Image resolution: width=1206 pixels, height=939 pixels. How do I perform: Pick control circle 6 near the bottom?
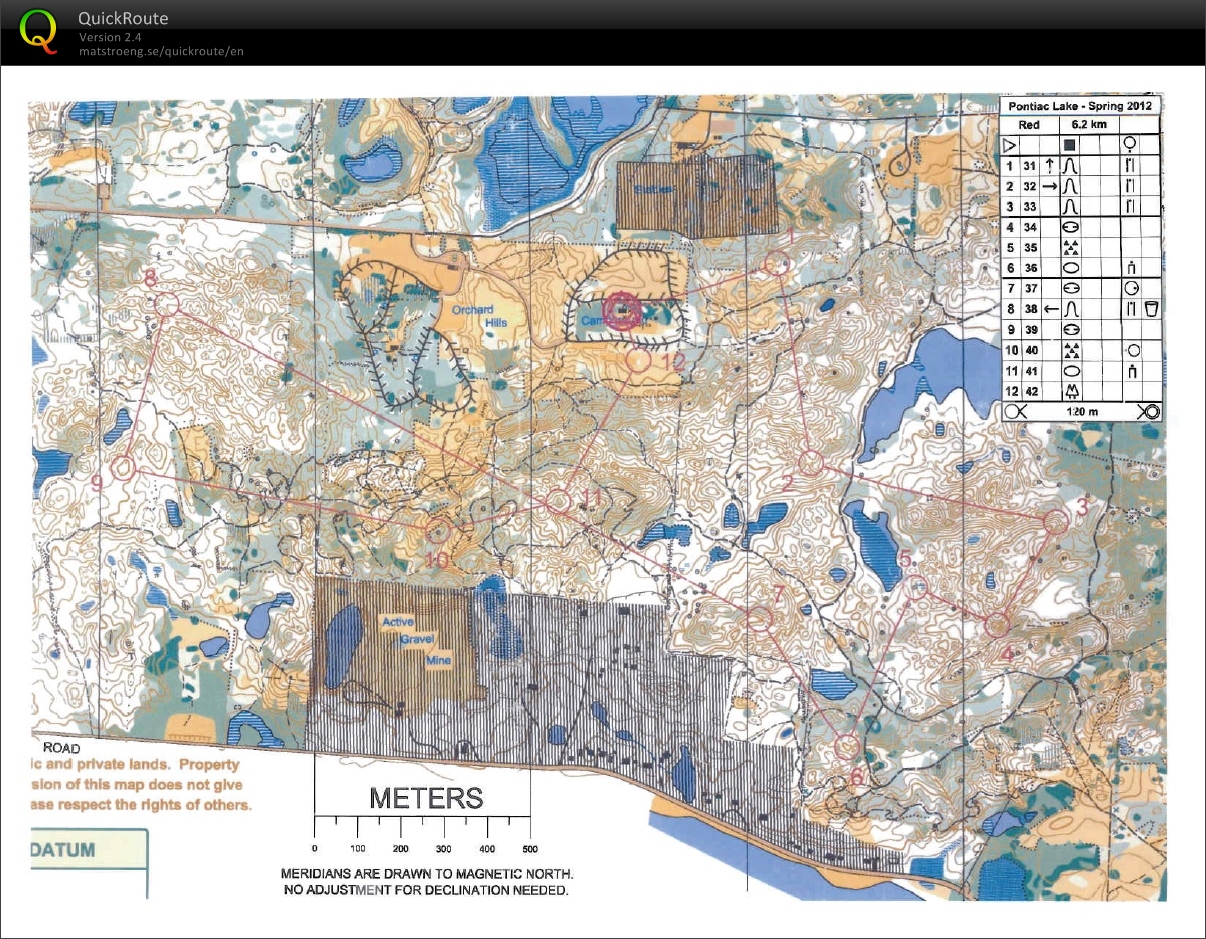(846, 745)
